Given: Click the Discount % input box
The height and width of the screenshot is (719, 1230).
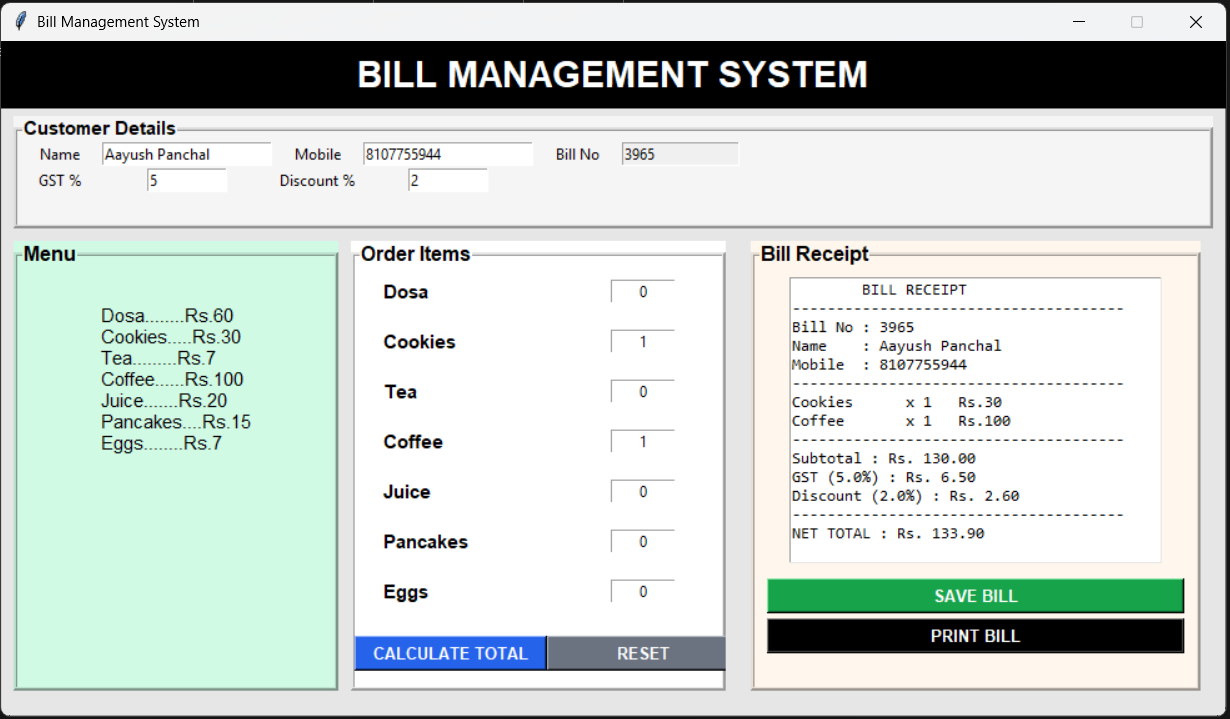Looking at the screenshot, I should (447, 181).
